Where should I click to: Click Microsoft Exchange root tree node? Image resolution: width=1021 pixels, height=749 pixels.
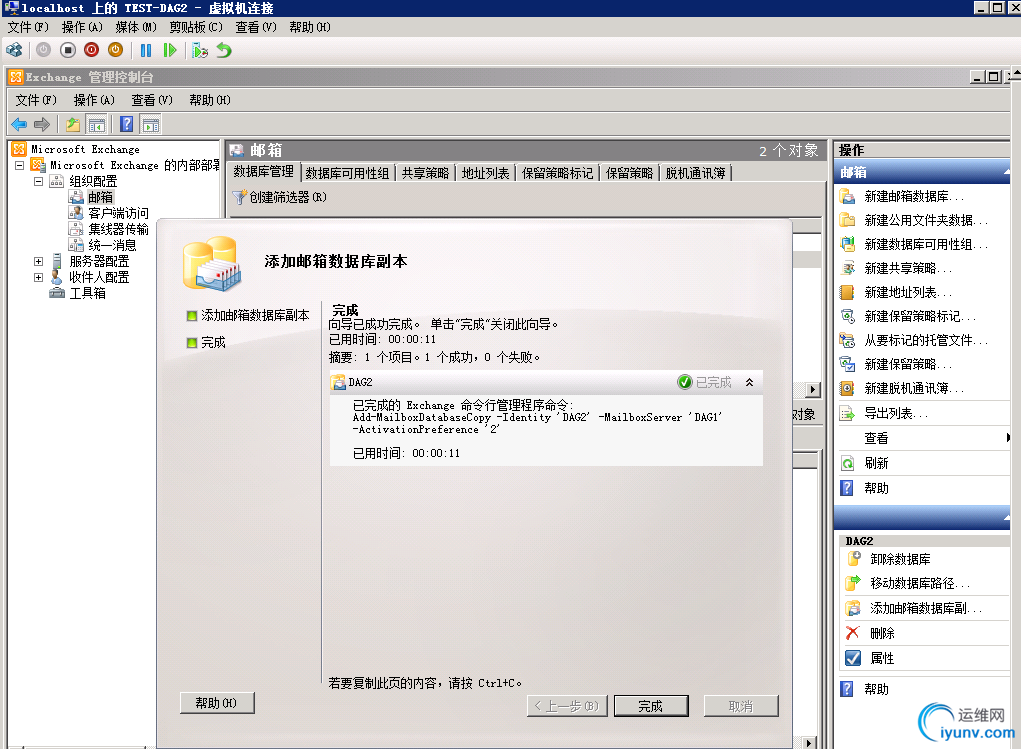(x=85, y=149)
